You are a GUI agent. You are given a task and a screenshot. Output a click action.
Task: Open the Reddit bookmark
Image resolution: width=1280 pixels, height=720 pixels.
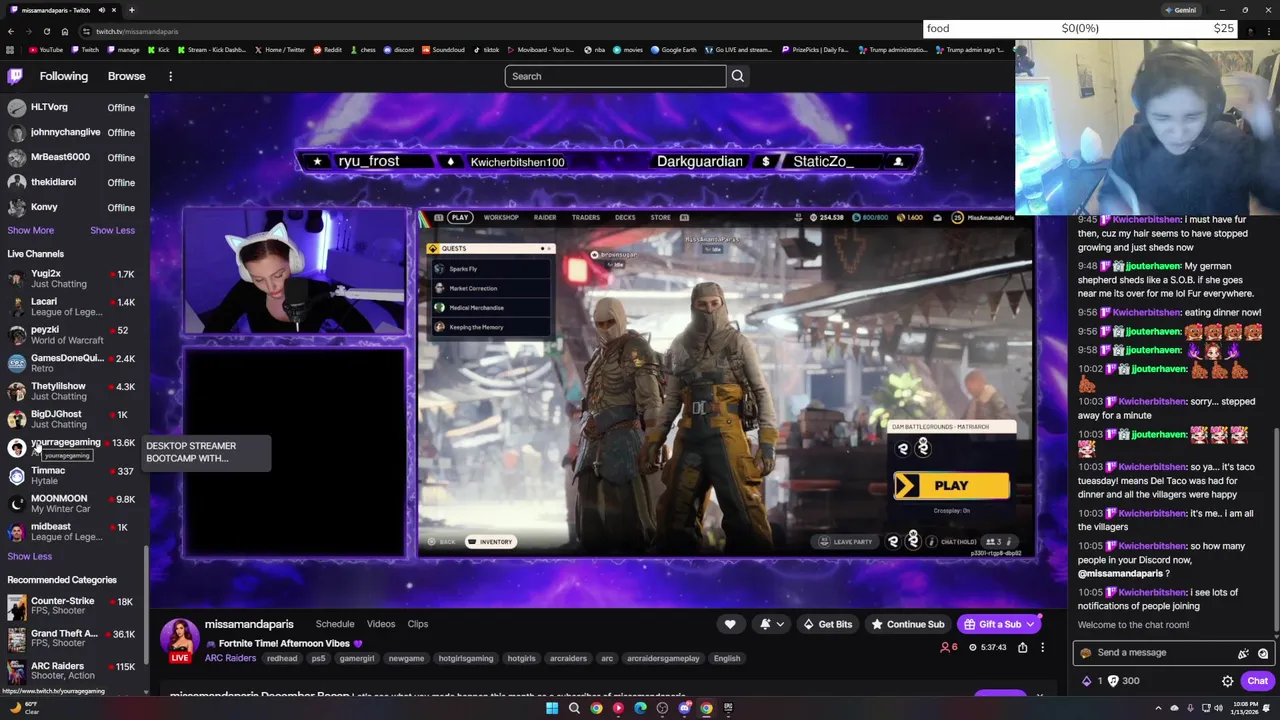(x=328, y=49)
